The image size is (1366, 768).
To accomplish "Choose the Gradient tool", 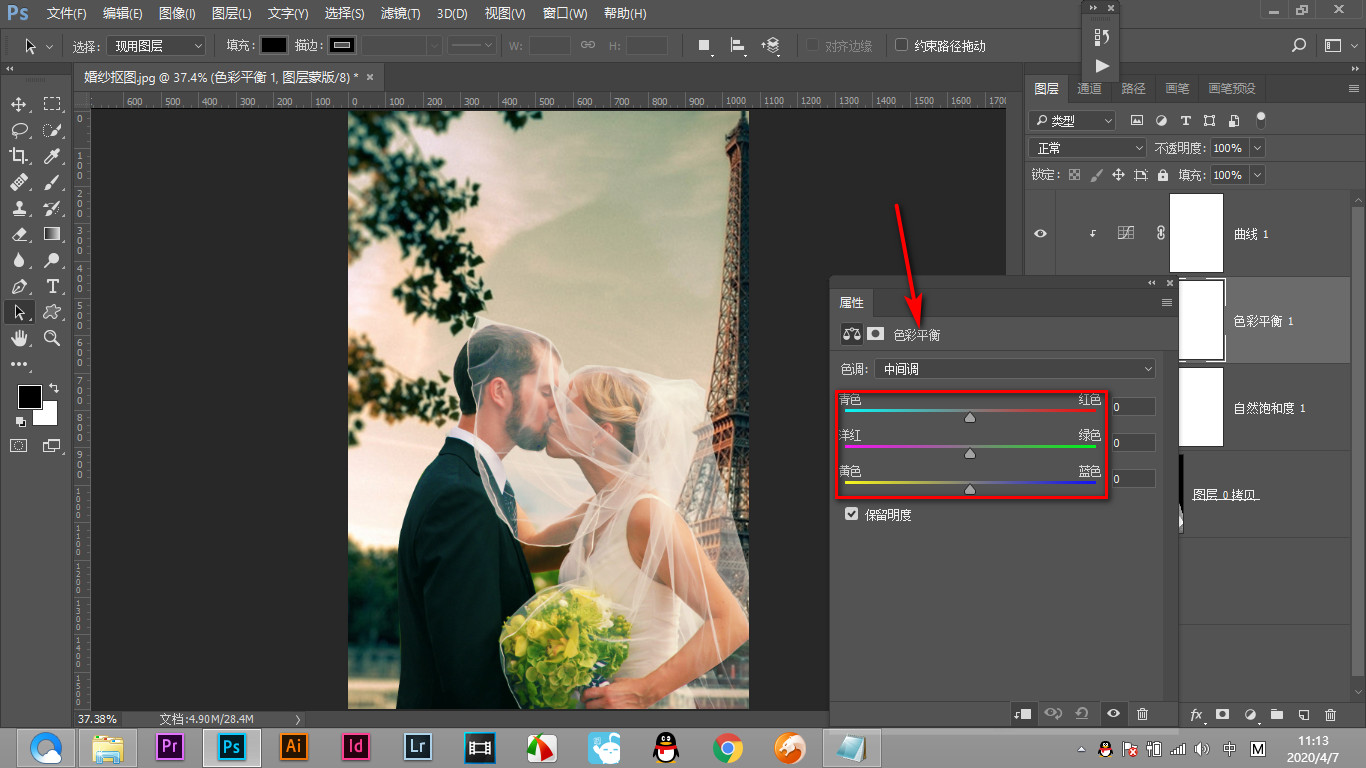I will [52, 234].
